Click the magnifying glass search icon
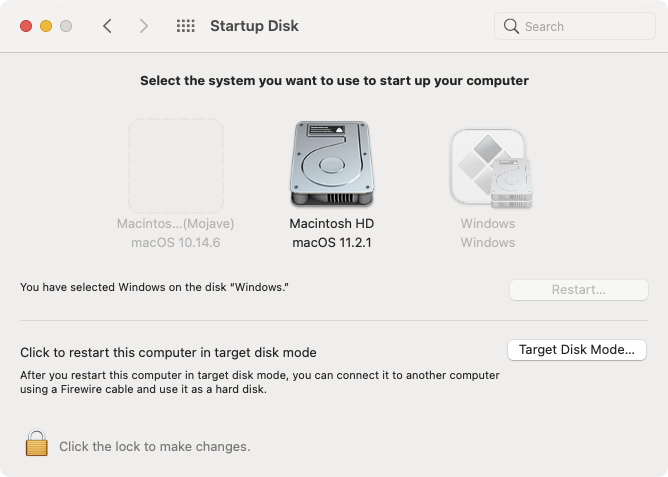The width and height of the screenshot is (668, 477). point(512,26)
